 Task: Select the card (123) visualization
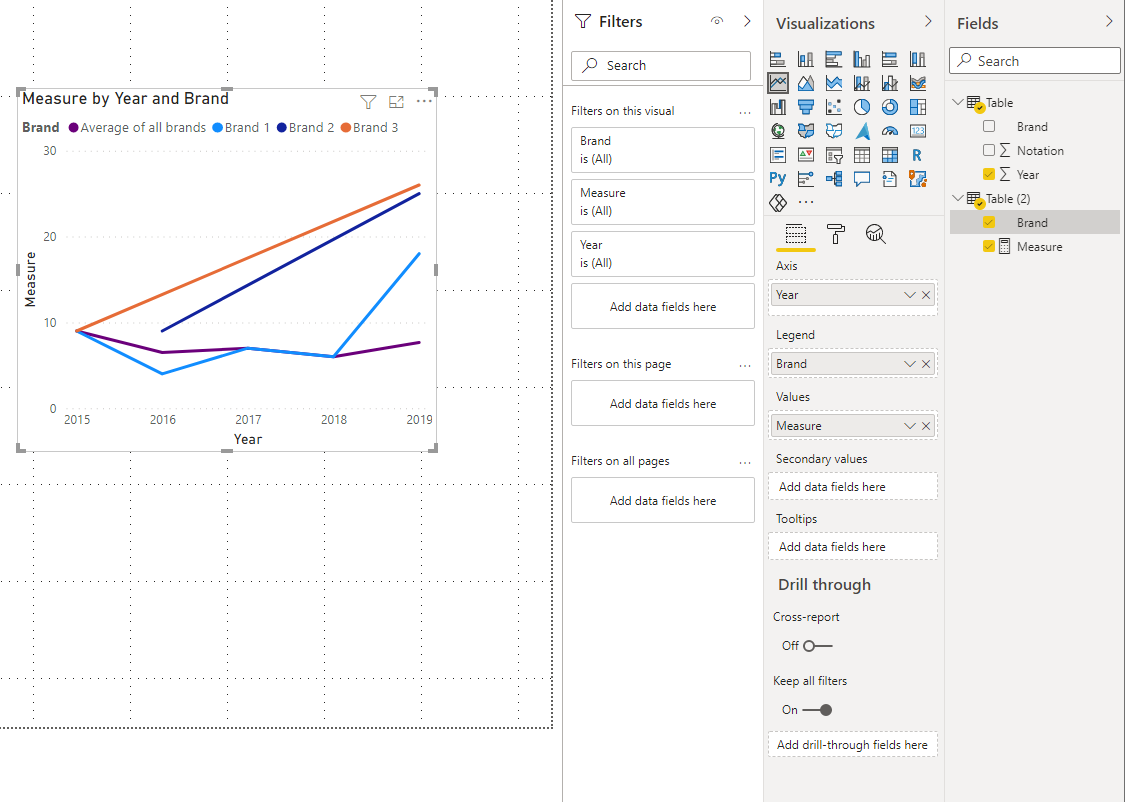coord(918,131)
